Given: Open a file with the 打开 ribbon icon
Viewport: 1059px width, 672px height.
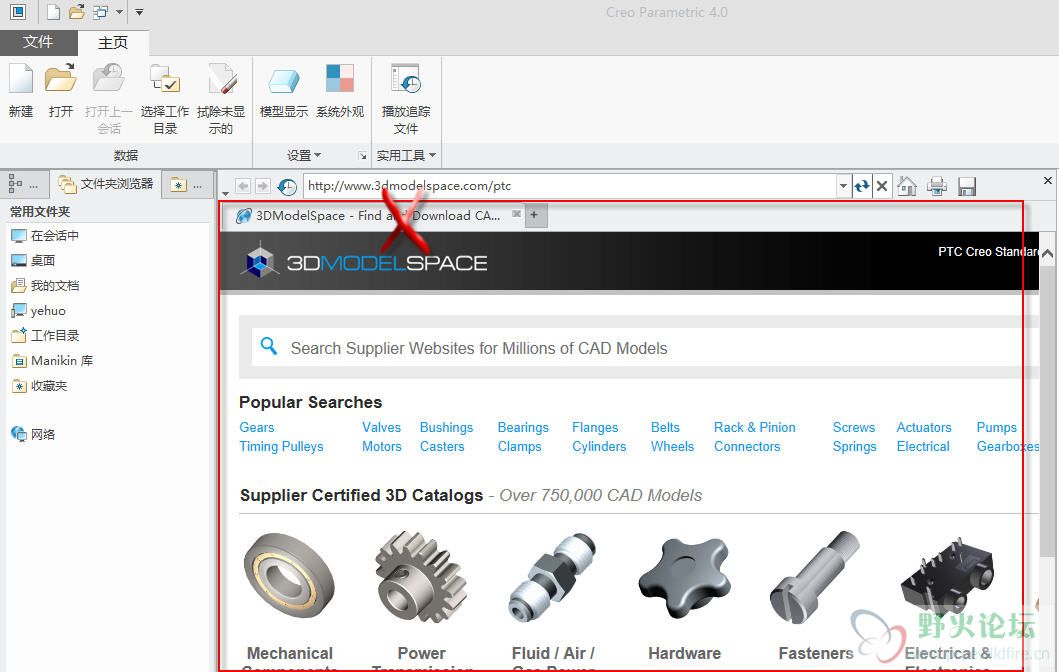Looking at the screenshot, I should (x=60, y=80).
